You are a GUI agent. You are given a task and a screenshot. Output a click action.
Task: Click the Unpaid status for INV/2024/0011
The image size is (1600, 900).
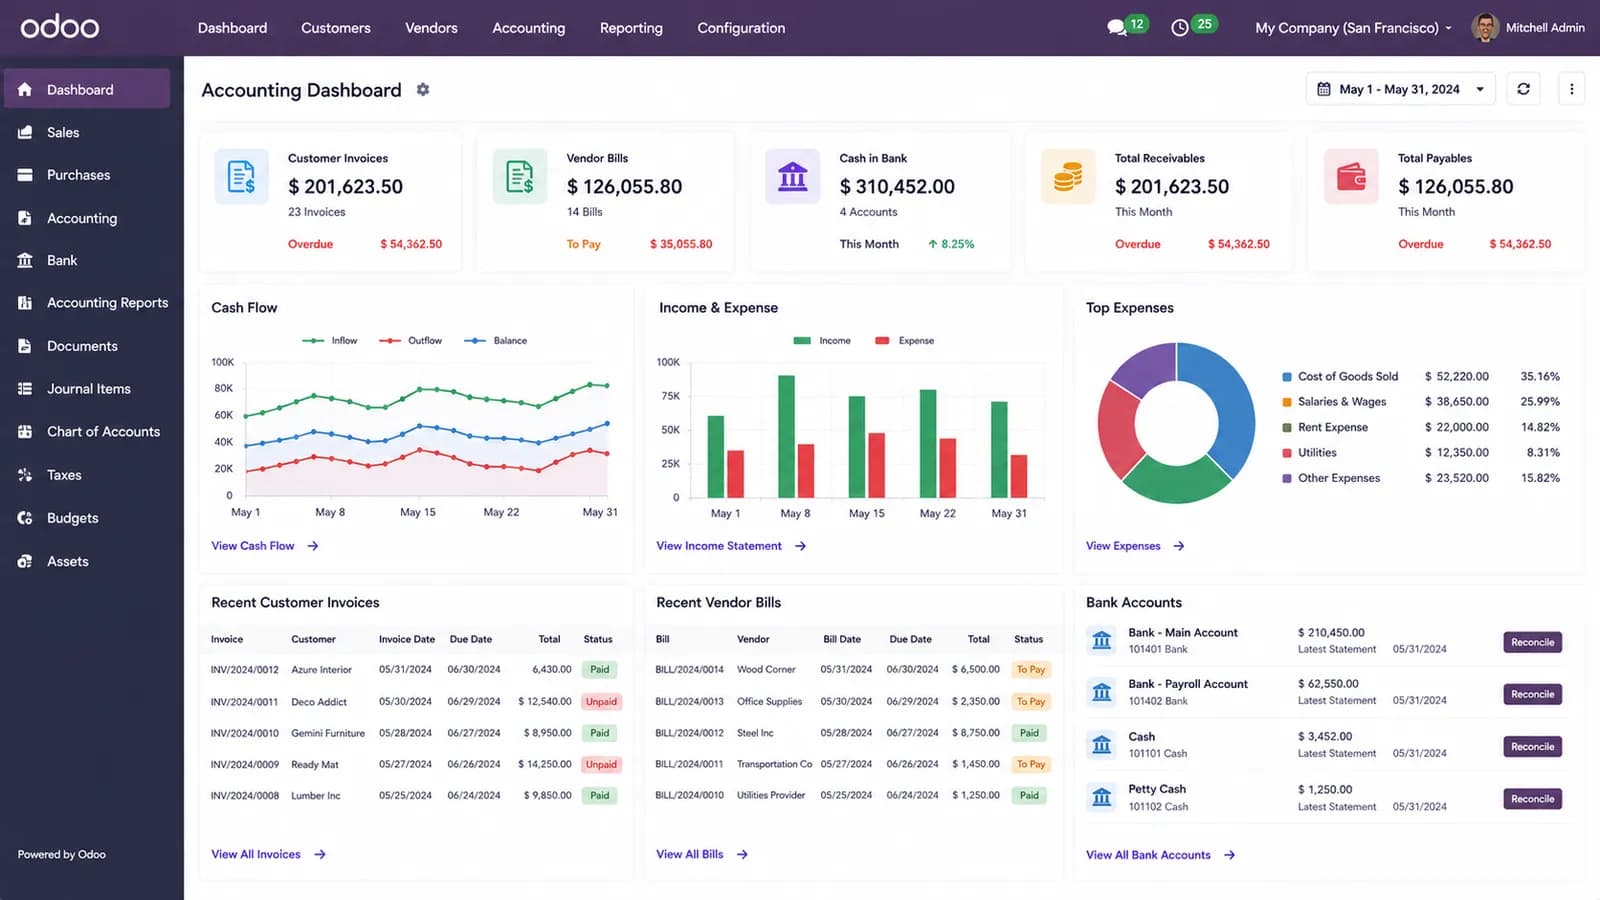click(x=601, y=702)
